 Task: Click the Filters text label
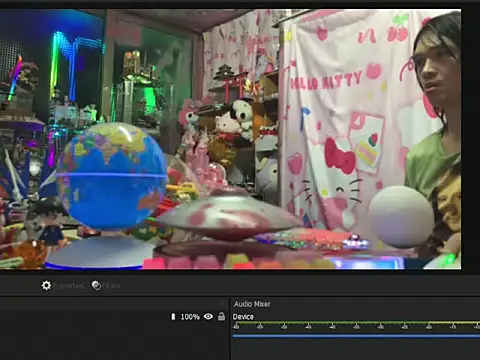tap(111, 286)
